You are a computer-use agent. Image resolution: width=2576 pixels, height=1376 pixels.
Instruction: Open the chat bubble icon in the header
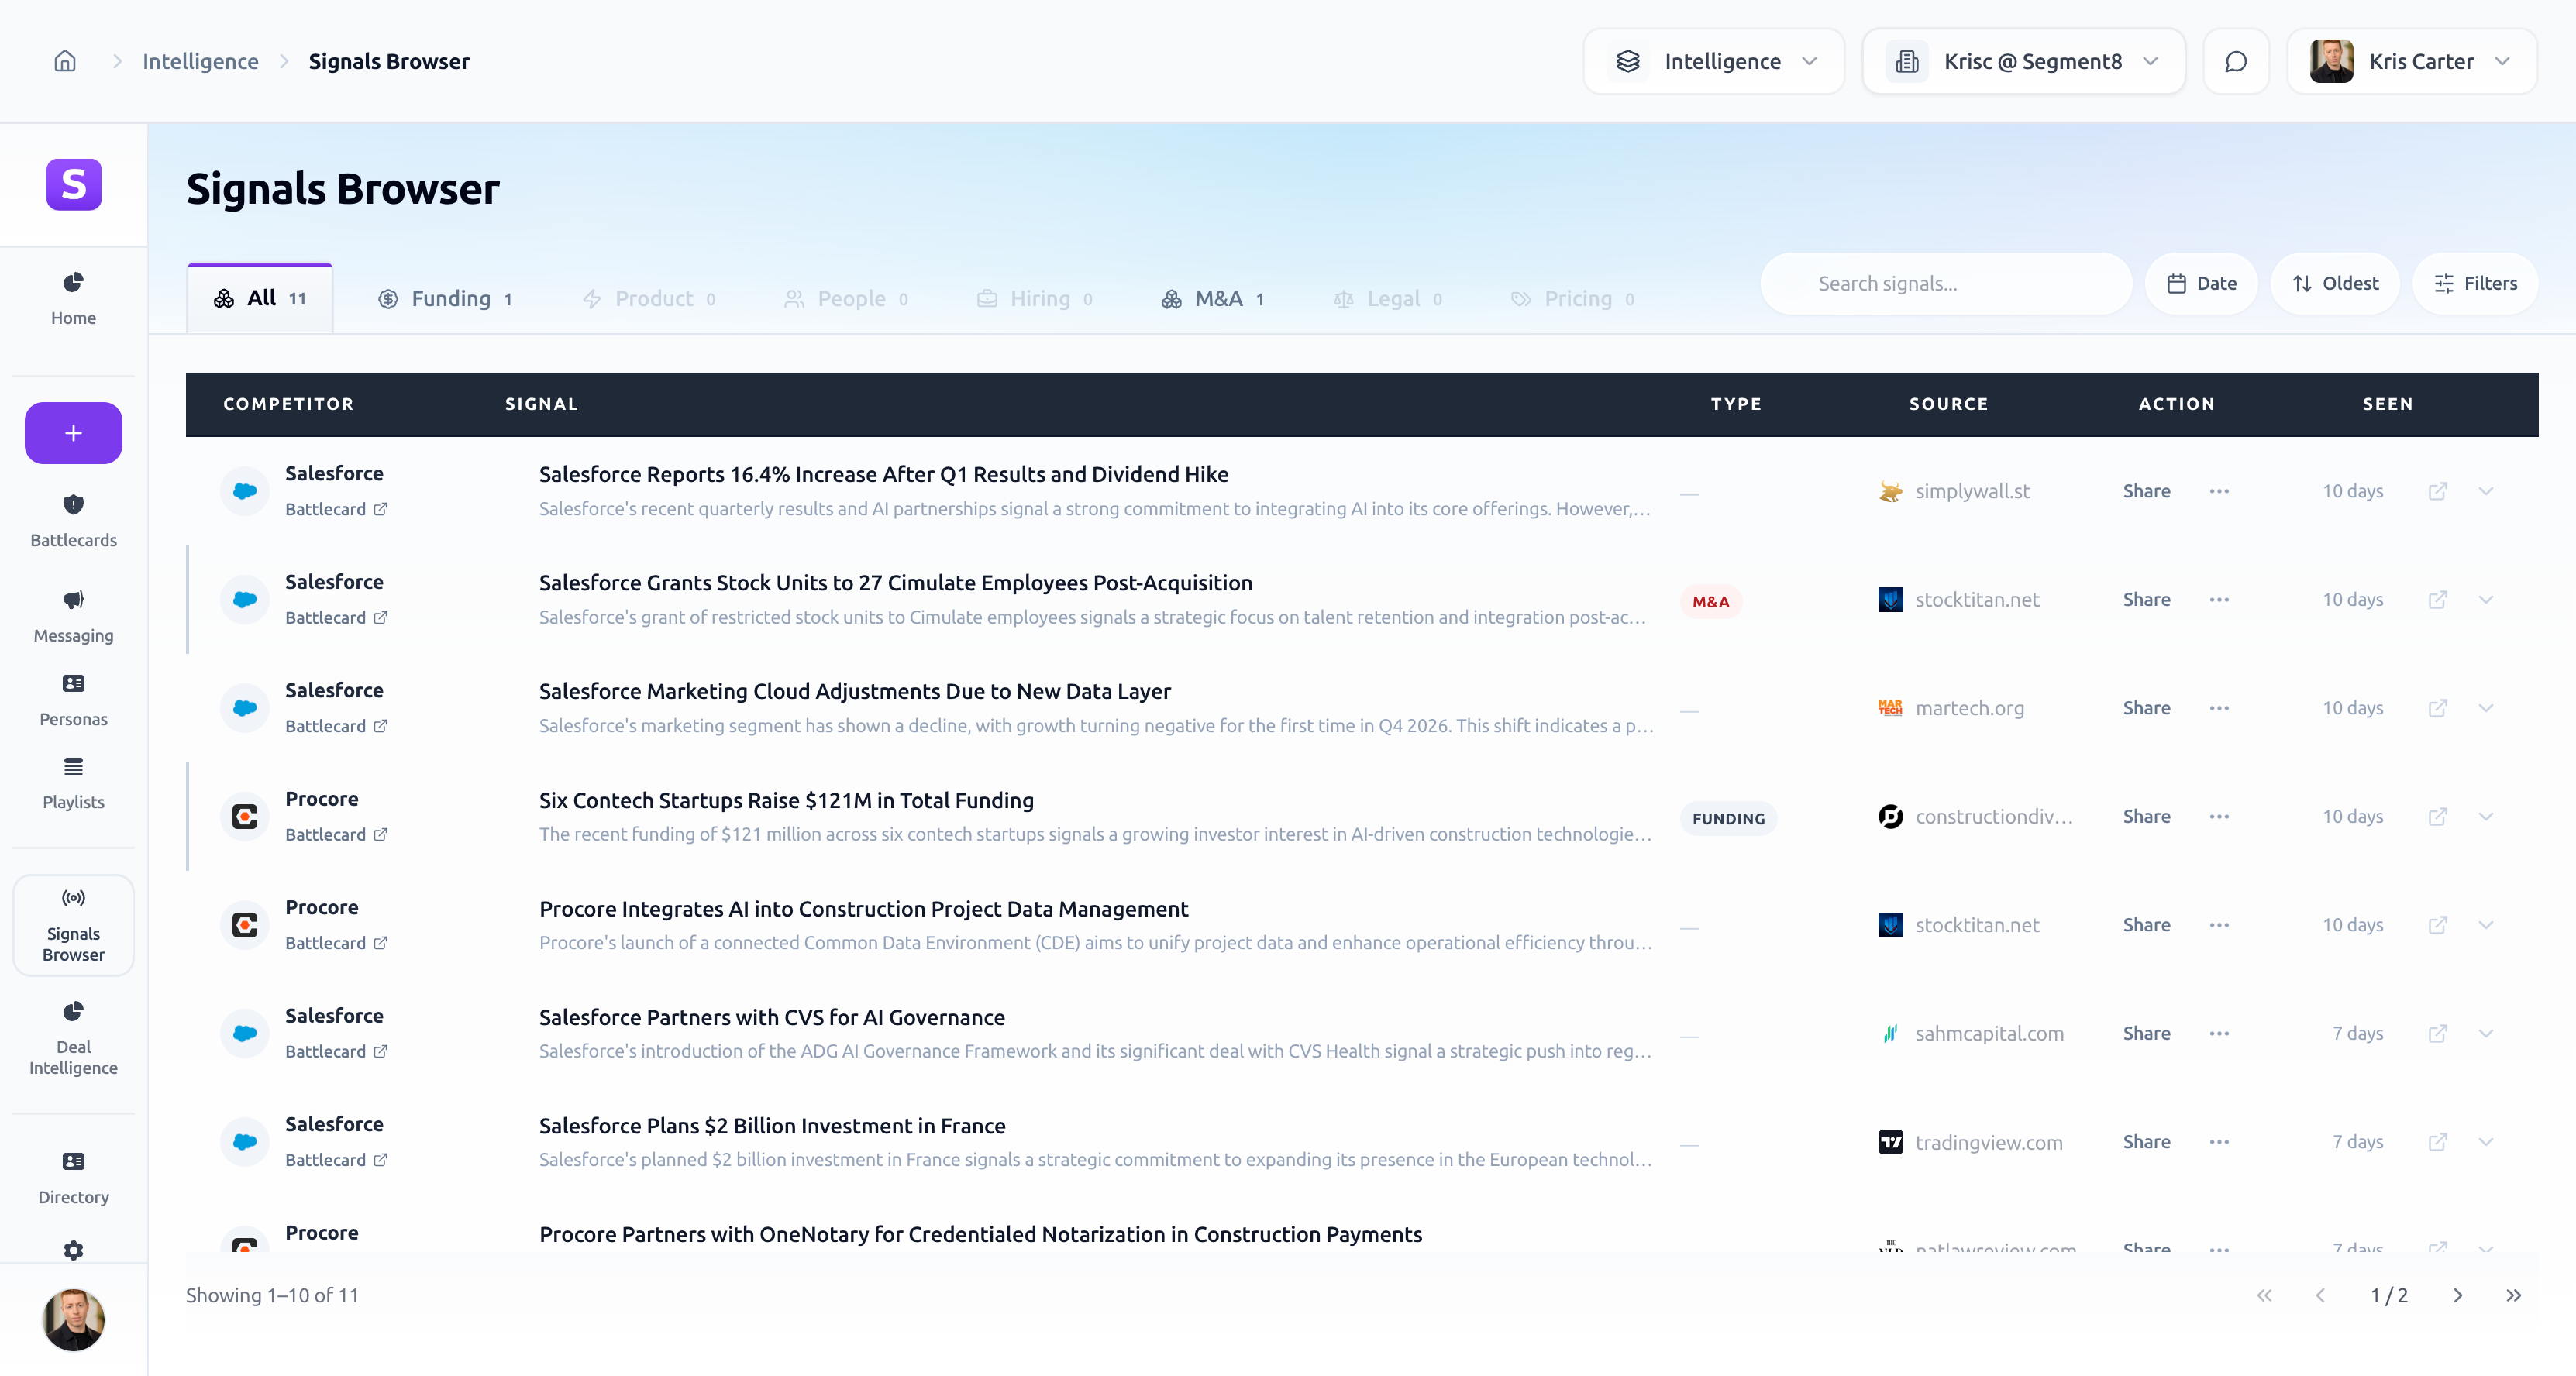pyautogui.click(x=2236, y=61)
